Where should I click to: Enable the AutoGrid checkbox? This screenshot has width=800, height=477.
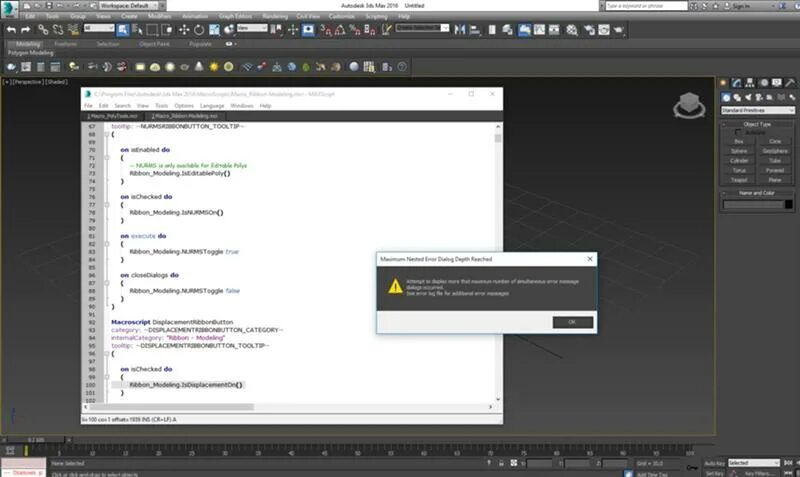click(738, 132)
